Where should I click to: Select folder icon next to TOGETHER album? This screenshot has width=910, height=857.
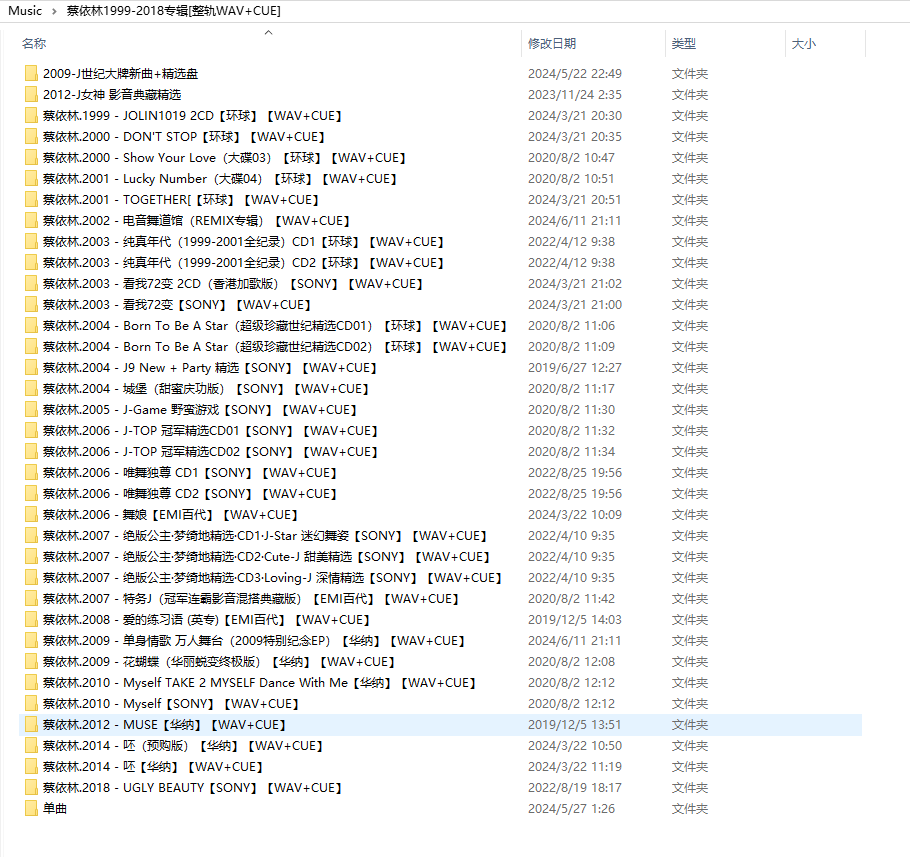pos(31,200)
